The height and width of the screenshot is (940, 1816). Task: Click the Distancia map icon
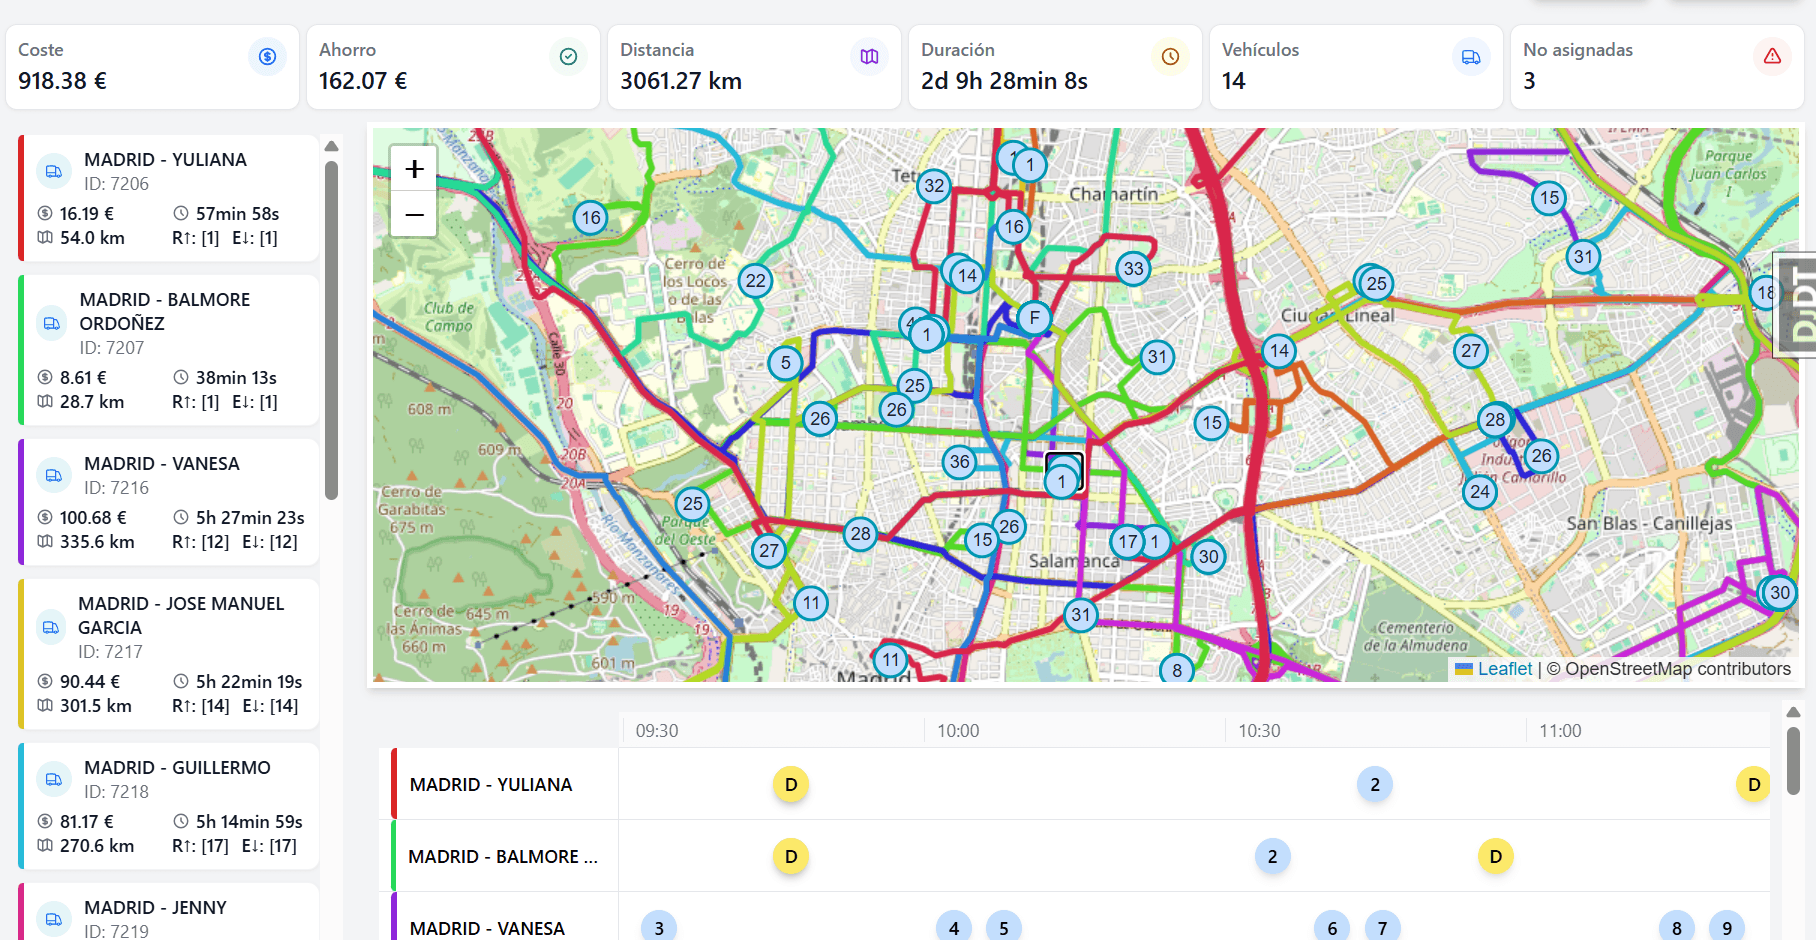tap(869, 57)
